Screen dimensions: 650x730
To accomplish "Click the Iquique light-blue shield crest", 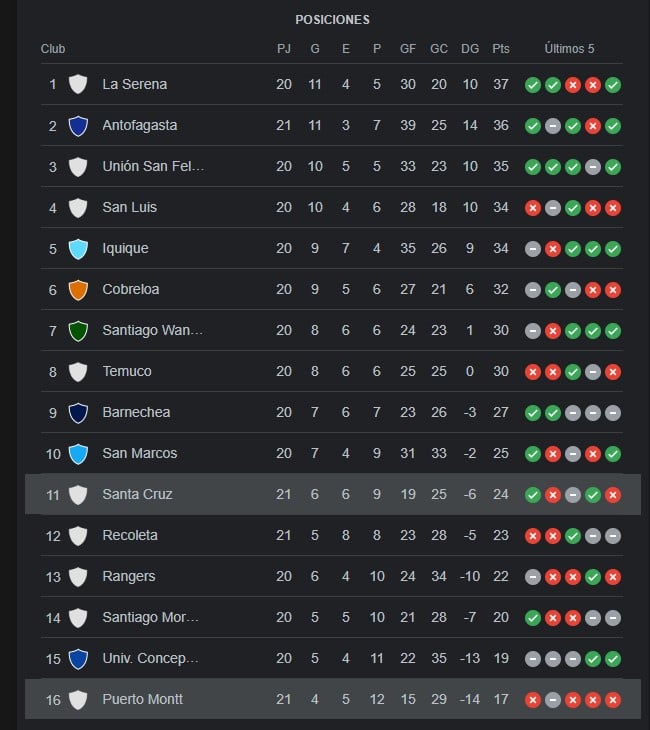I will [x=78, y=249].
